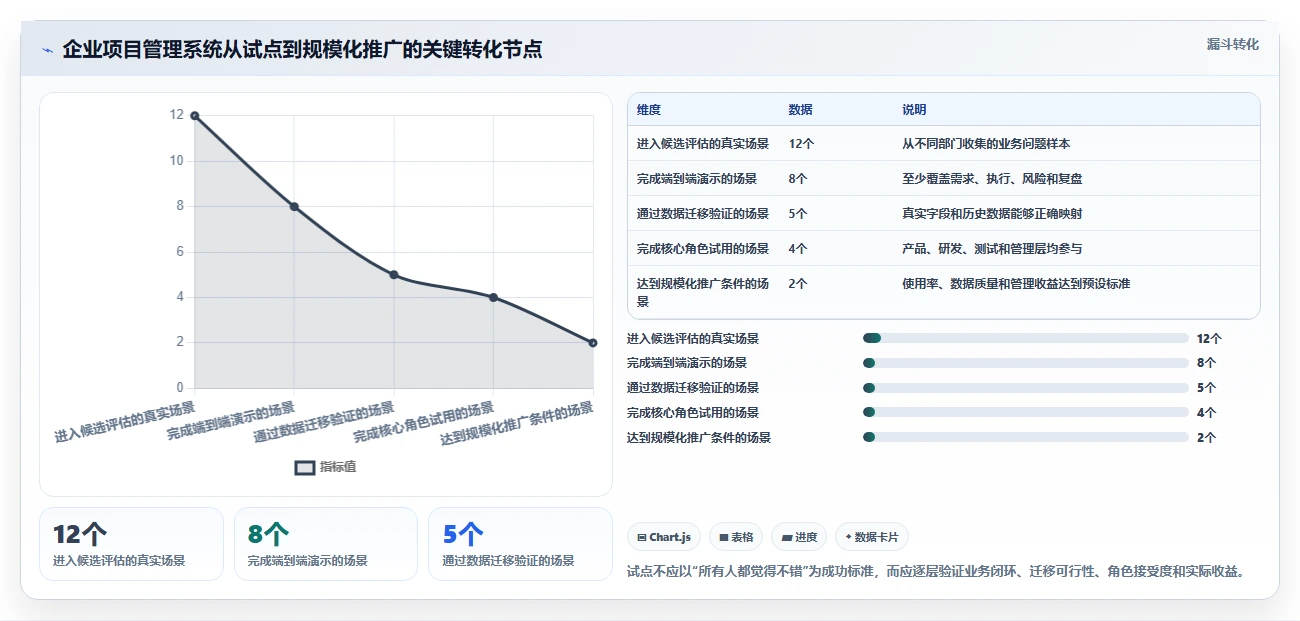The height and width of the screenshot is (621, 1300).
Task: Select the chart data point at value 12
Action: click(x=195, y=116)
